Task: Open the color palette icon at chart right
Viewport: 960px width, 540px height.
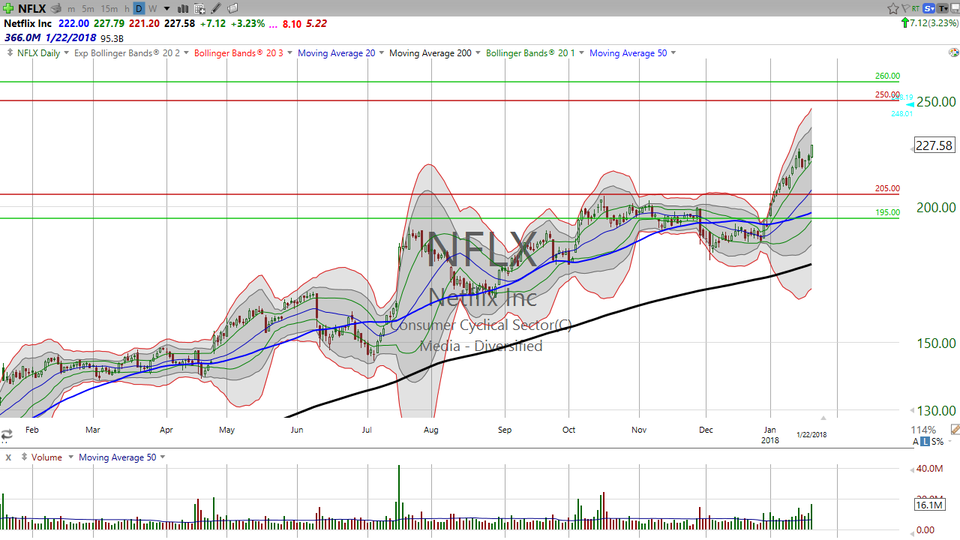Action: (954, 53)
